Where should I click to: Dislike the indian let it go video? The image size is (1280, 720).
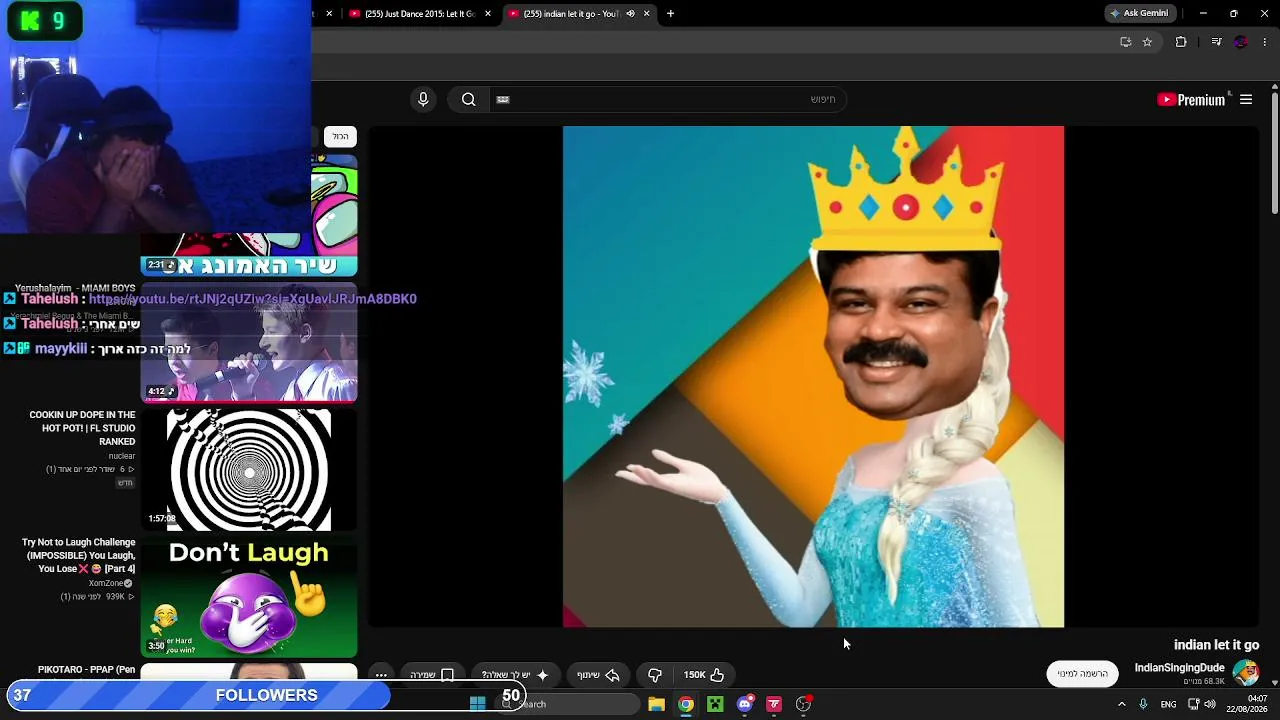coord(655,675)
